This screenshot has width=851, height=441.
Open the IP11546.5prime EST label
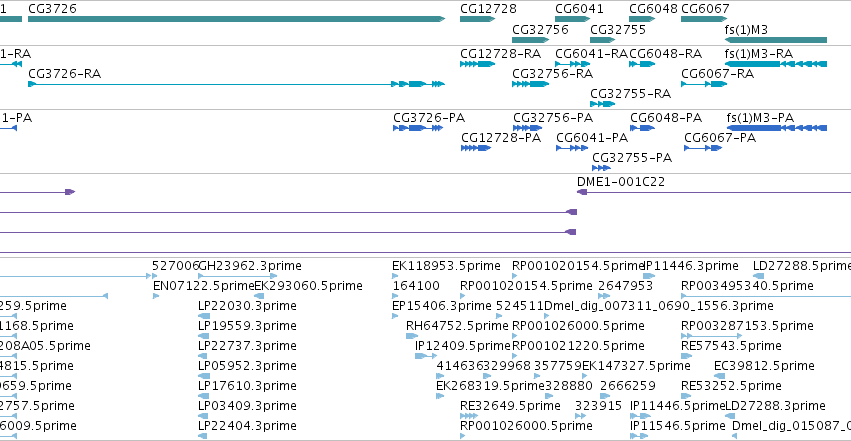tap(678, 426)
